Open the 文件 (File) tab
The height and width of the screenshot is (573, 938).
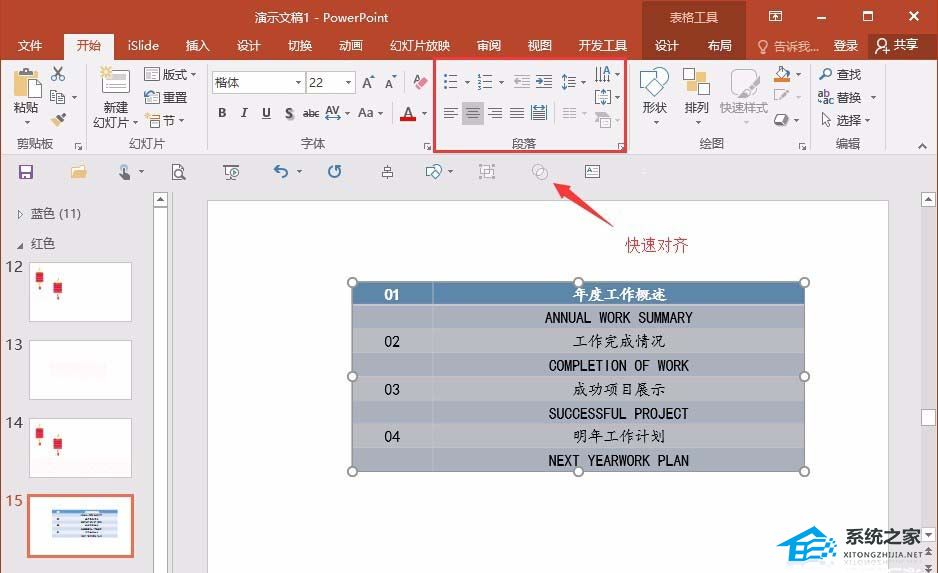[x=29, y=45]
